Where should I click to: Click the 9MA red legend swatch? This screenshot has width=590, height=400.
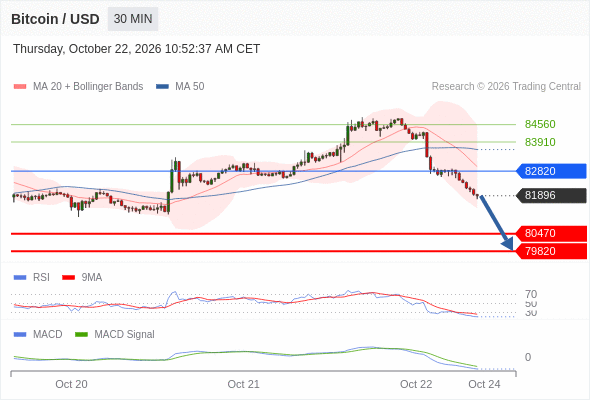[68, 278]
